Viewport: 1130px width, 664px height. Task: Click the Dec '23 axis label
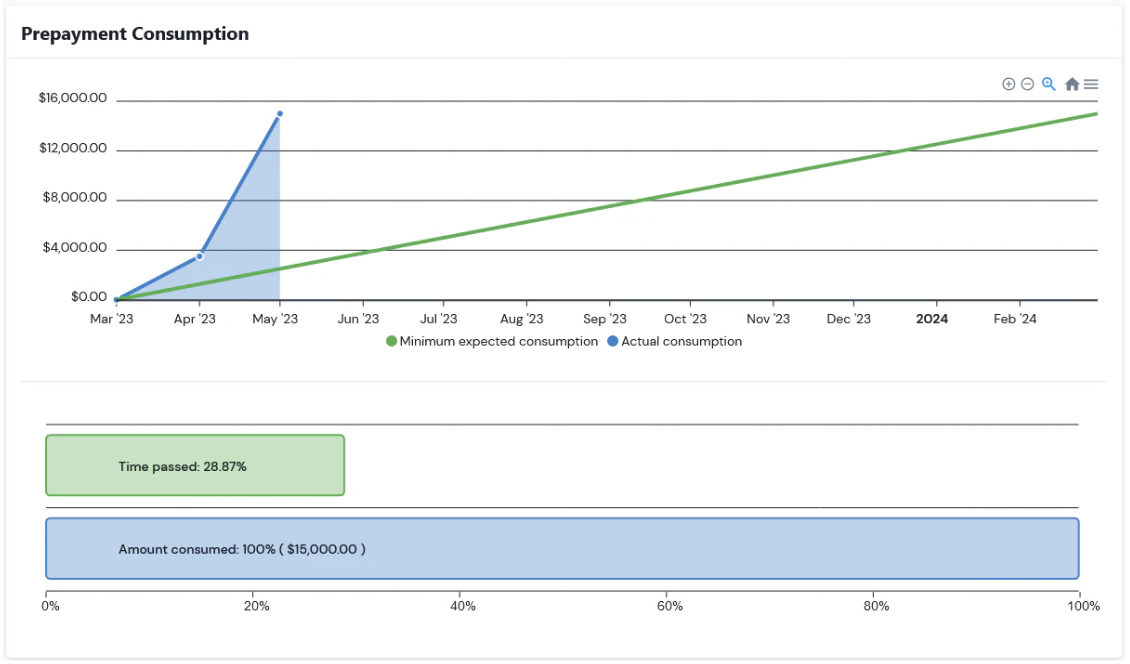[x=849, y=319]
